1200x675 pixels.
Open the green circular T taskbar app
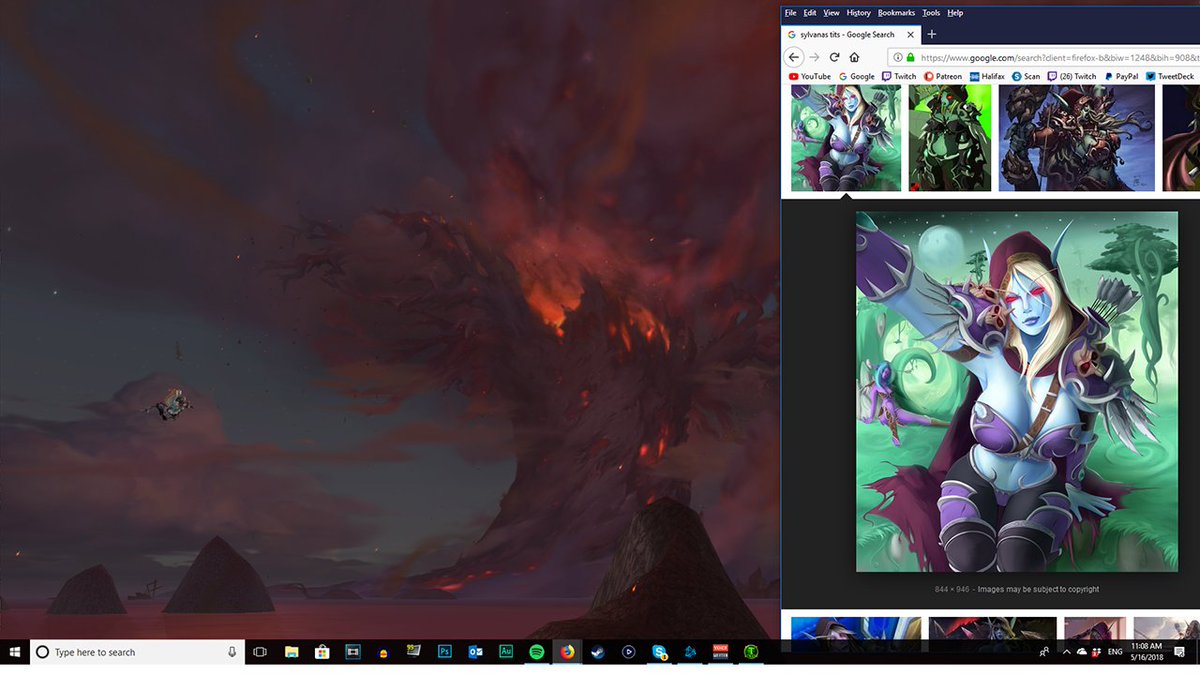(751, 652)
